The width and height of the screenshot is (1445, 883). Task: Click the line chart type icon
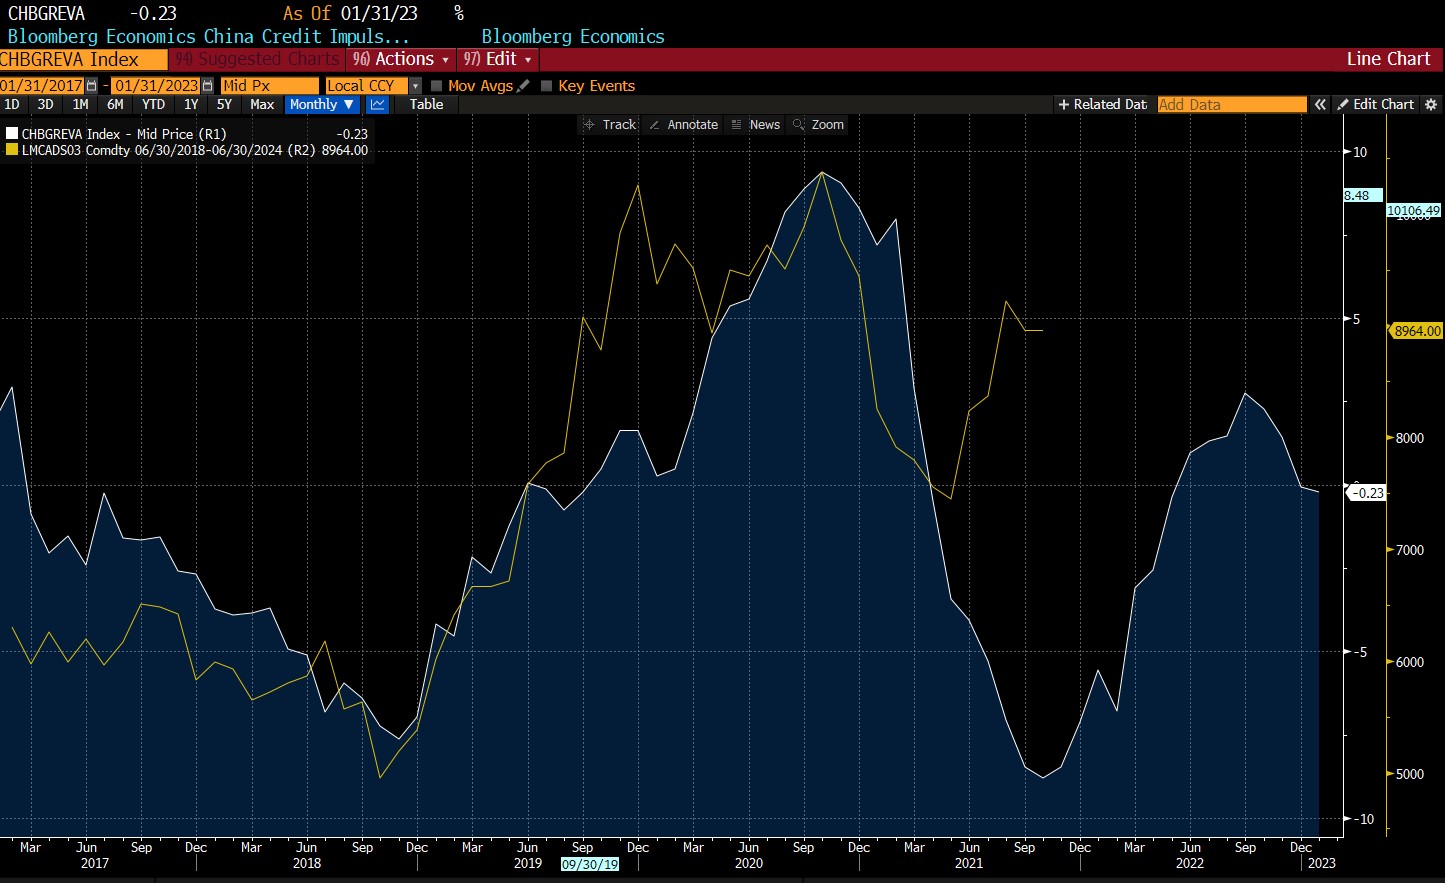378,104
